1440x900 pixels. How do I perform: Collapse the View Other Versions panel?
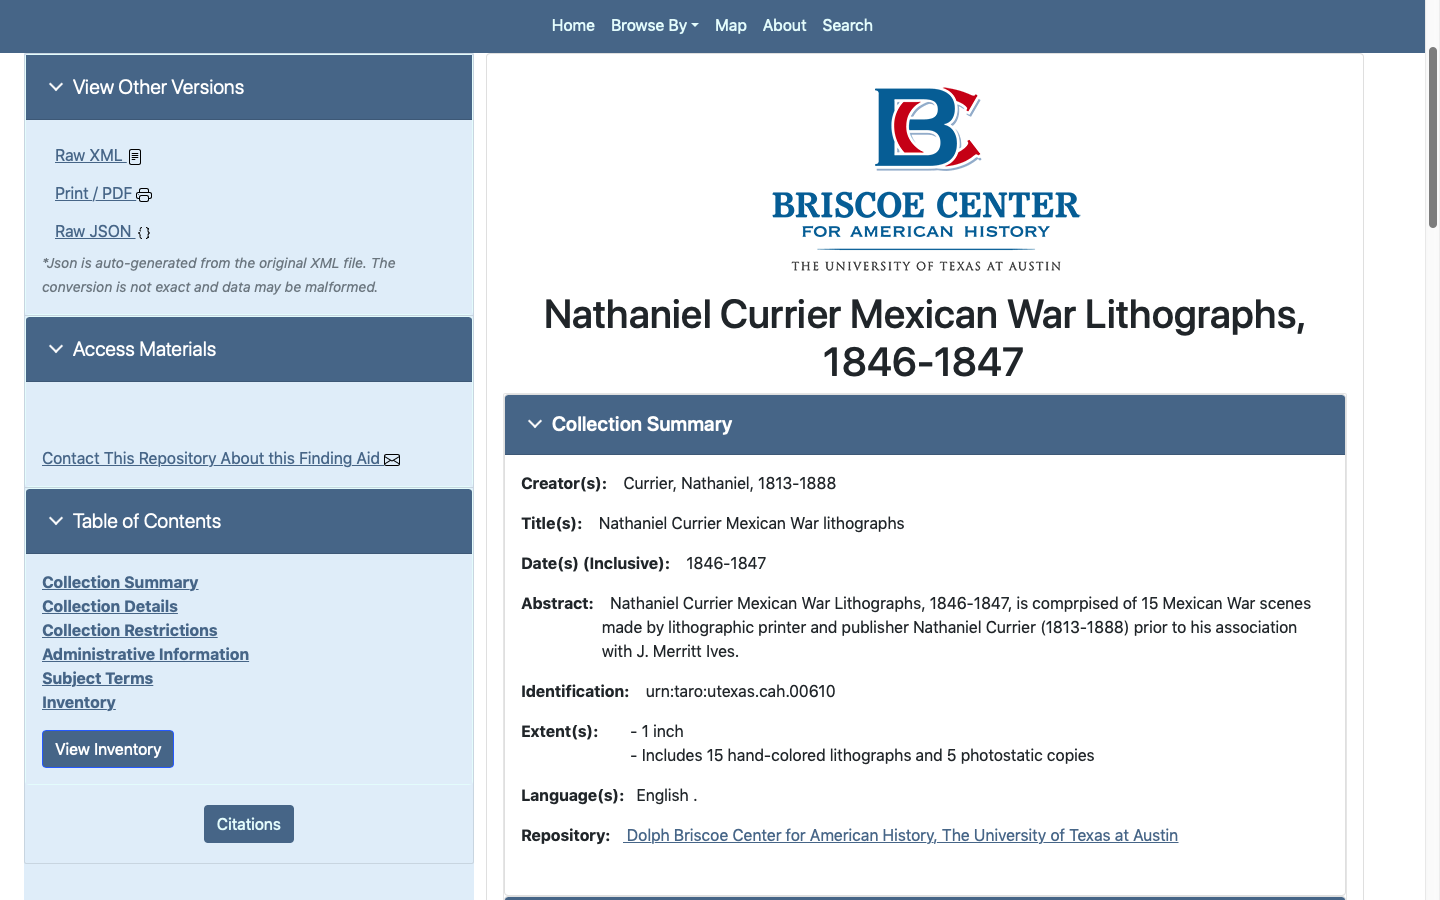tap(56, 88)
